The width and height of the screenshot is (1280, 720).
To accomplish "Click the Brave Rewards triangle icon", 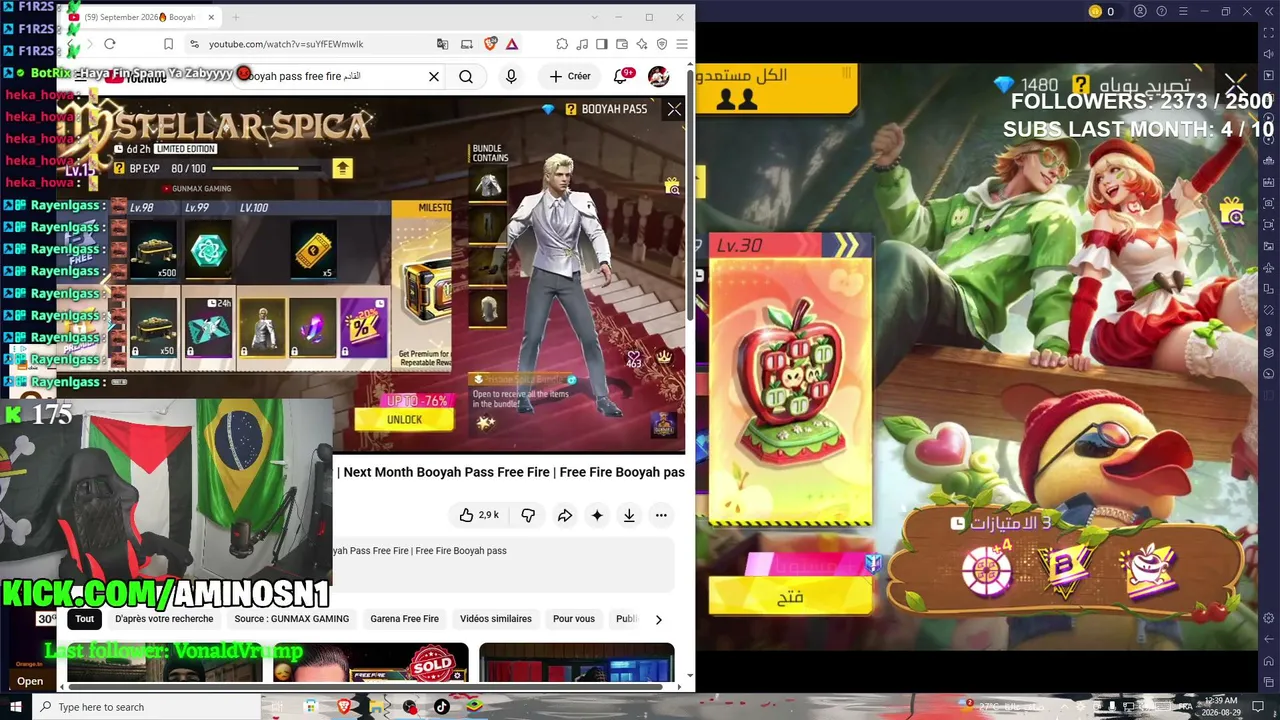I will 512,44.
